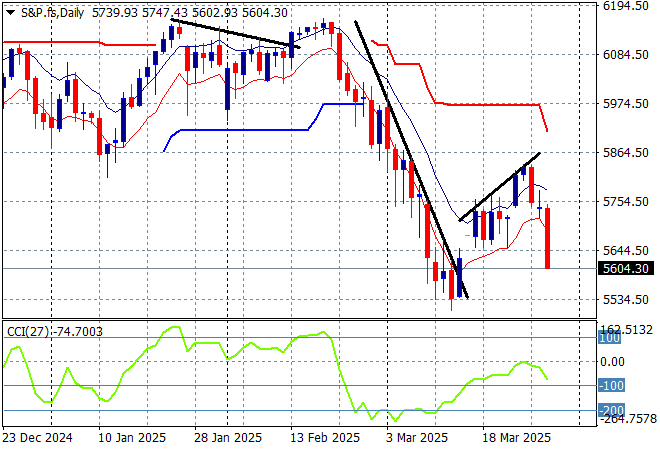Select the rising black trendline in March
Image resolution: width=660 pixels, height=450 pixels.
point(500,186)
